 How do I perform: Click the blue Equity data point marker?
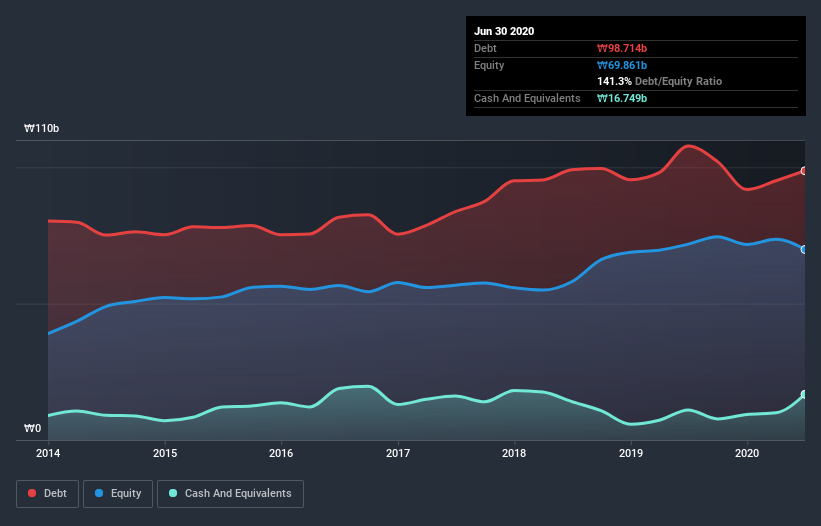click(x=804, y=250)
